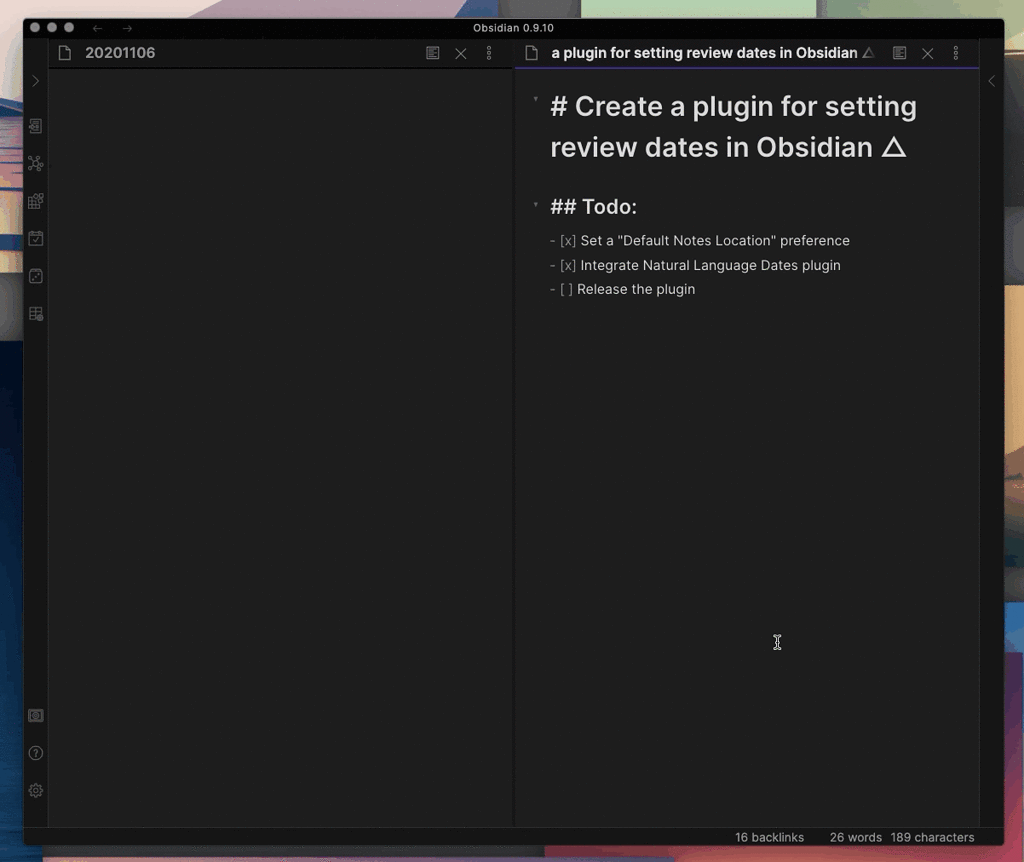Screen dimensions: 1024x862
Task: Uncheck the Natural Language Dates task
Action: coord(568,265)
